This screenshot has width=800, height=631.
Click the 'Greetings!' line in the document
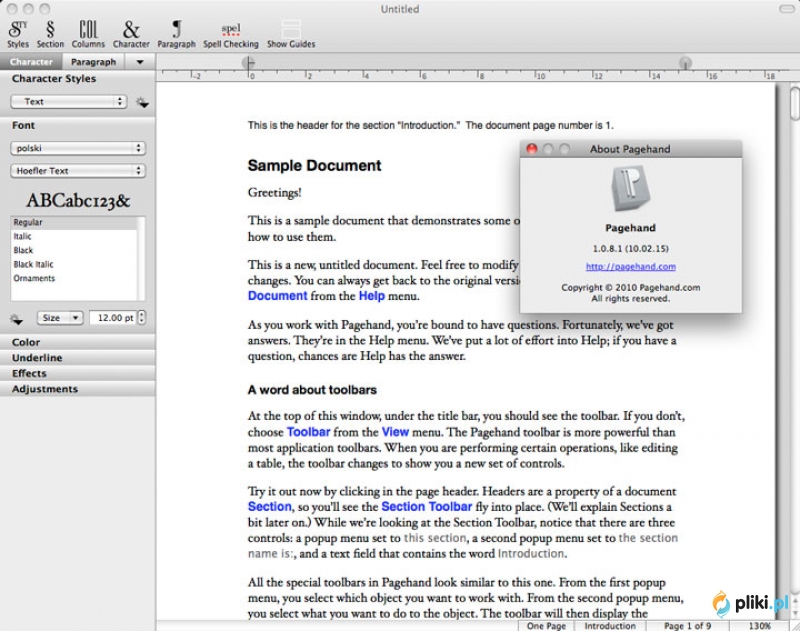274,193
